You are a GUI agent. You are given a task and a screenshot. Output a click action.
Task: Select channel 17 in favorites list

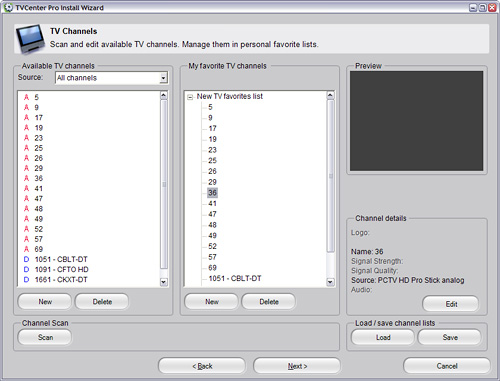click(212, 128)
